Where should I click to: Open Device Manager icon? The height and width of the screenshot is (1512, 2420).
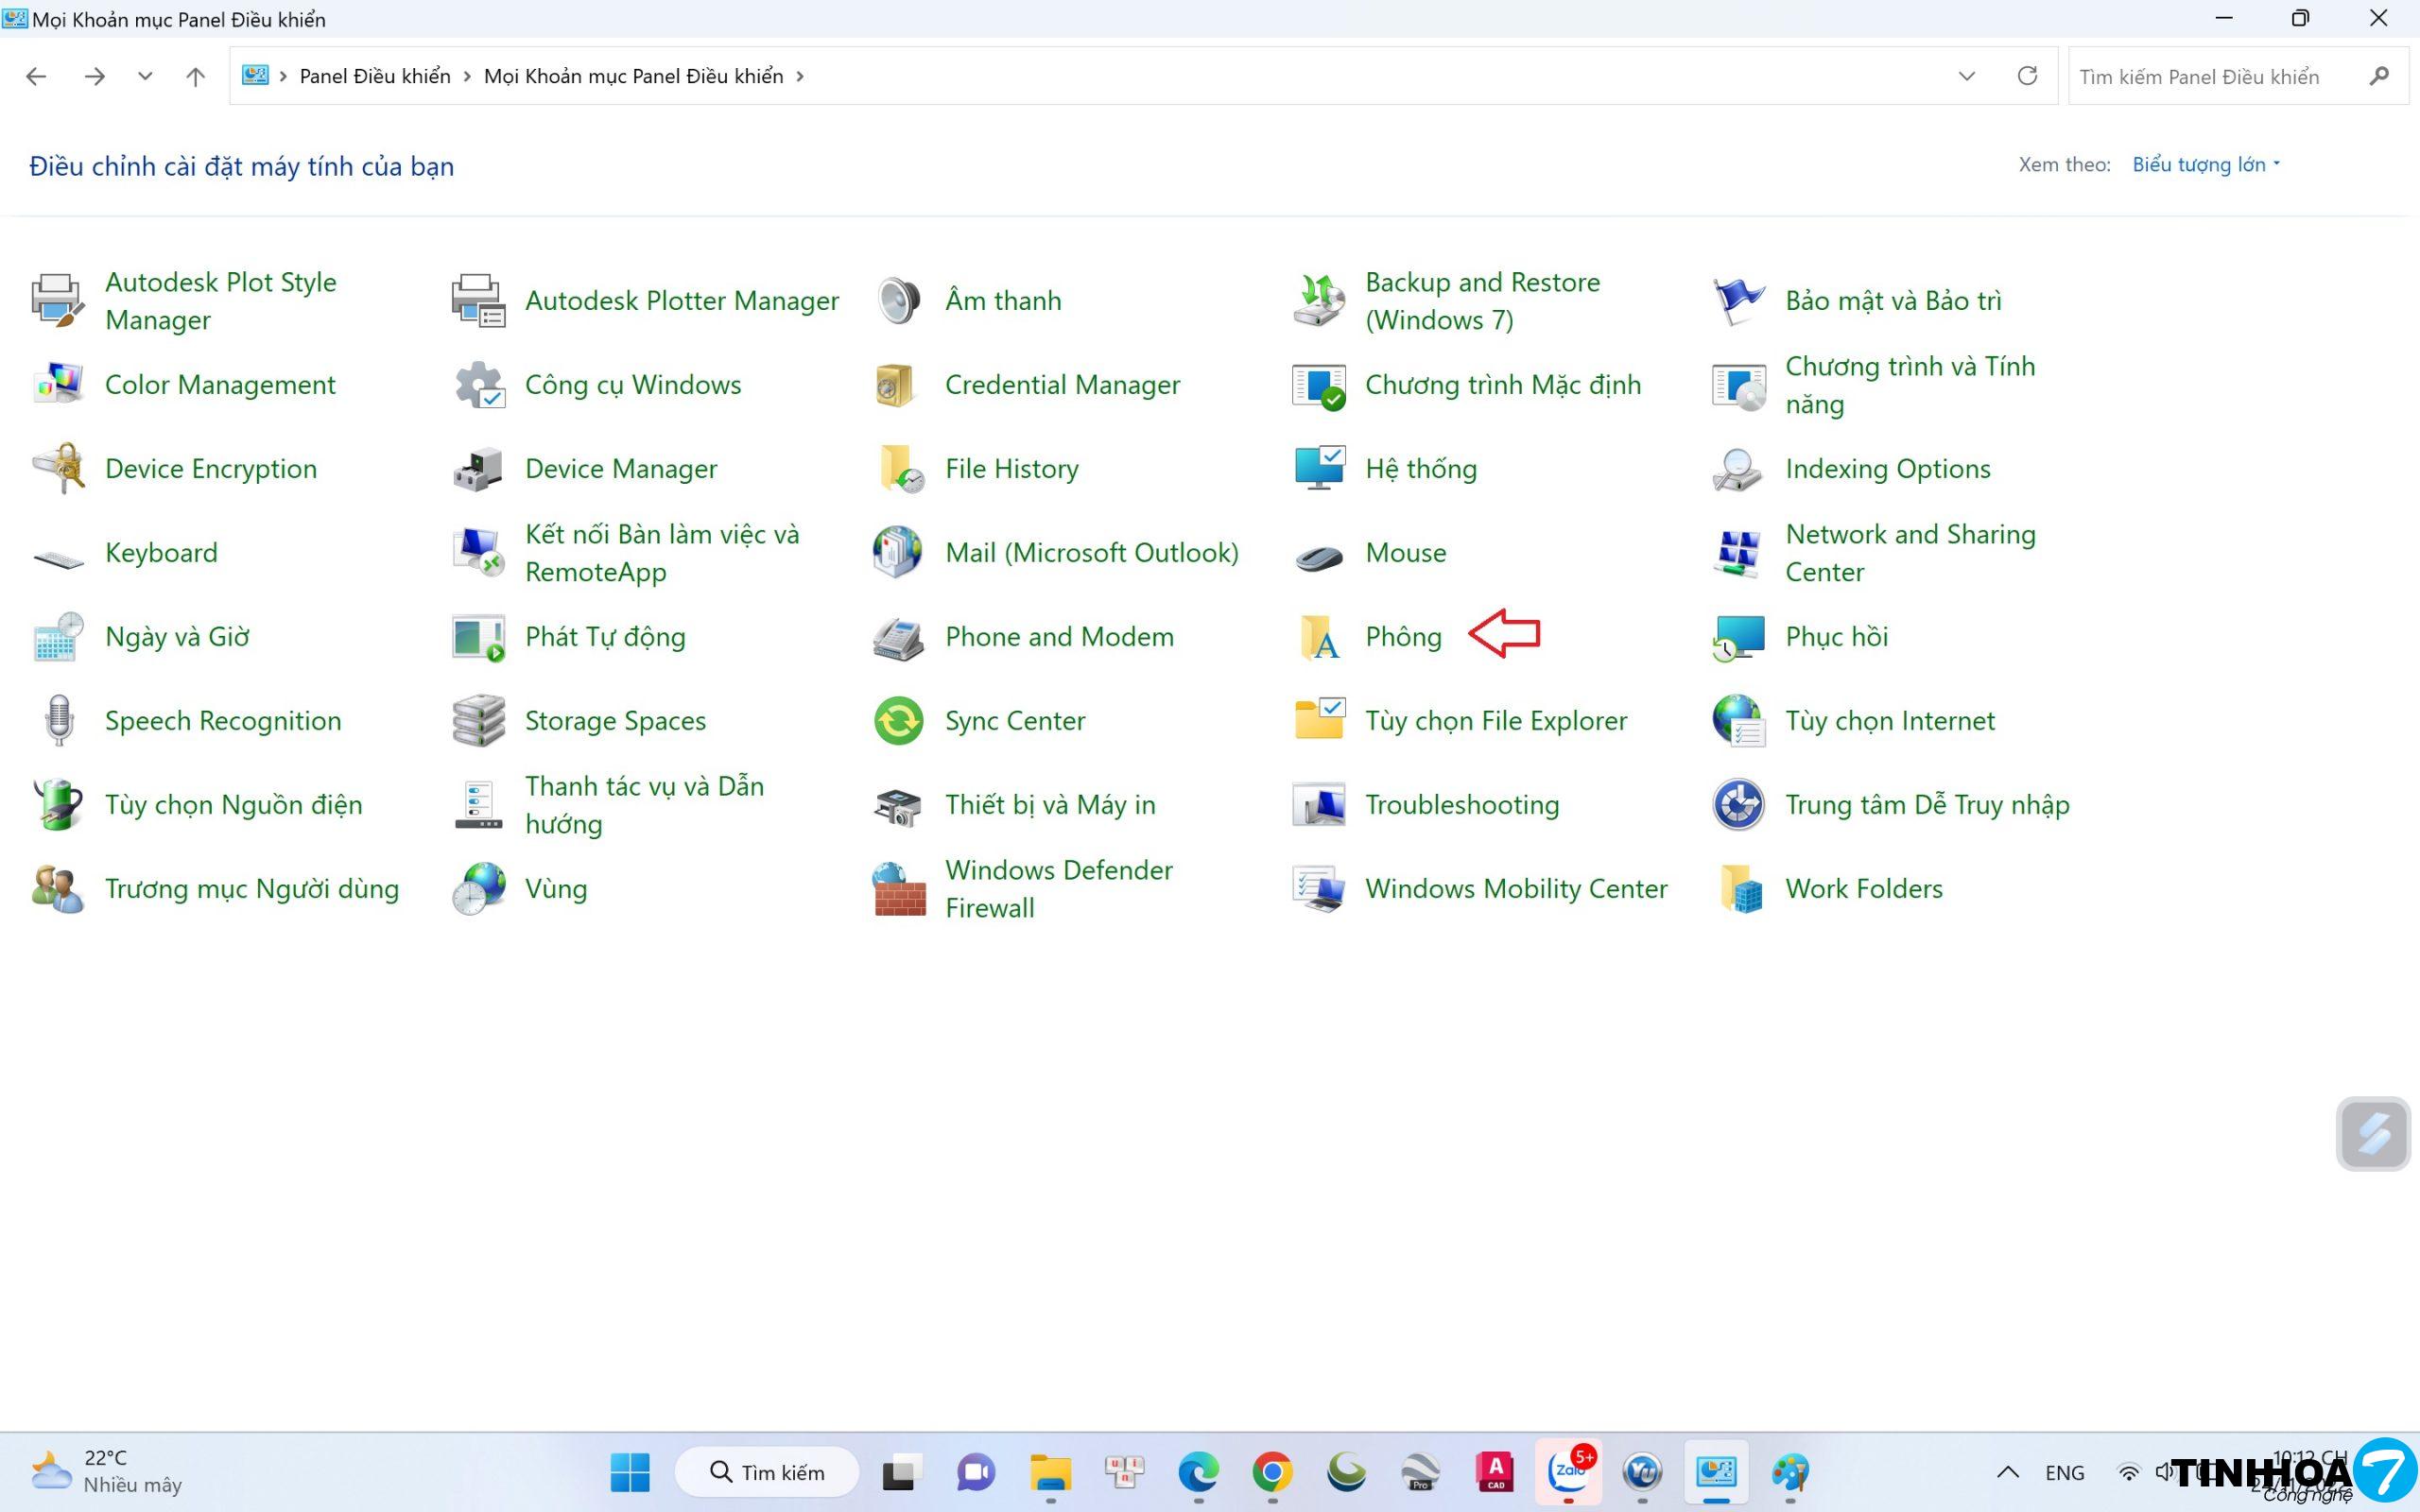click(x=478, y=469)
